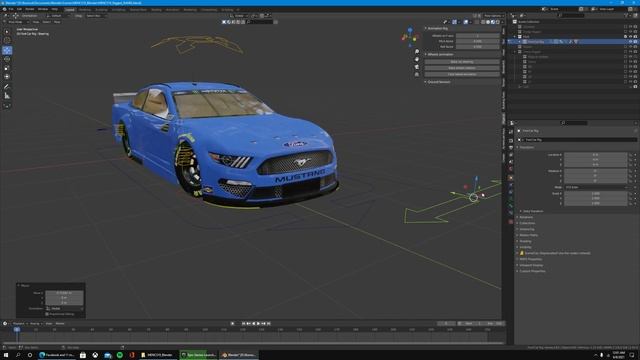Image resolution: width=640 pixels, height=360 pixels.
Task: Open the World properties tab
Action: [511, 169]
